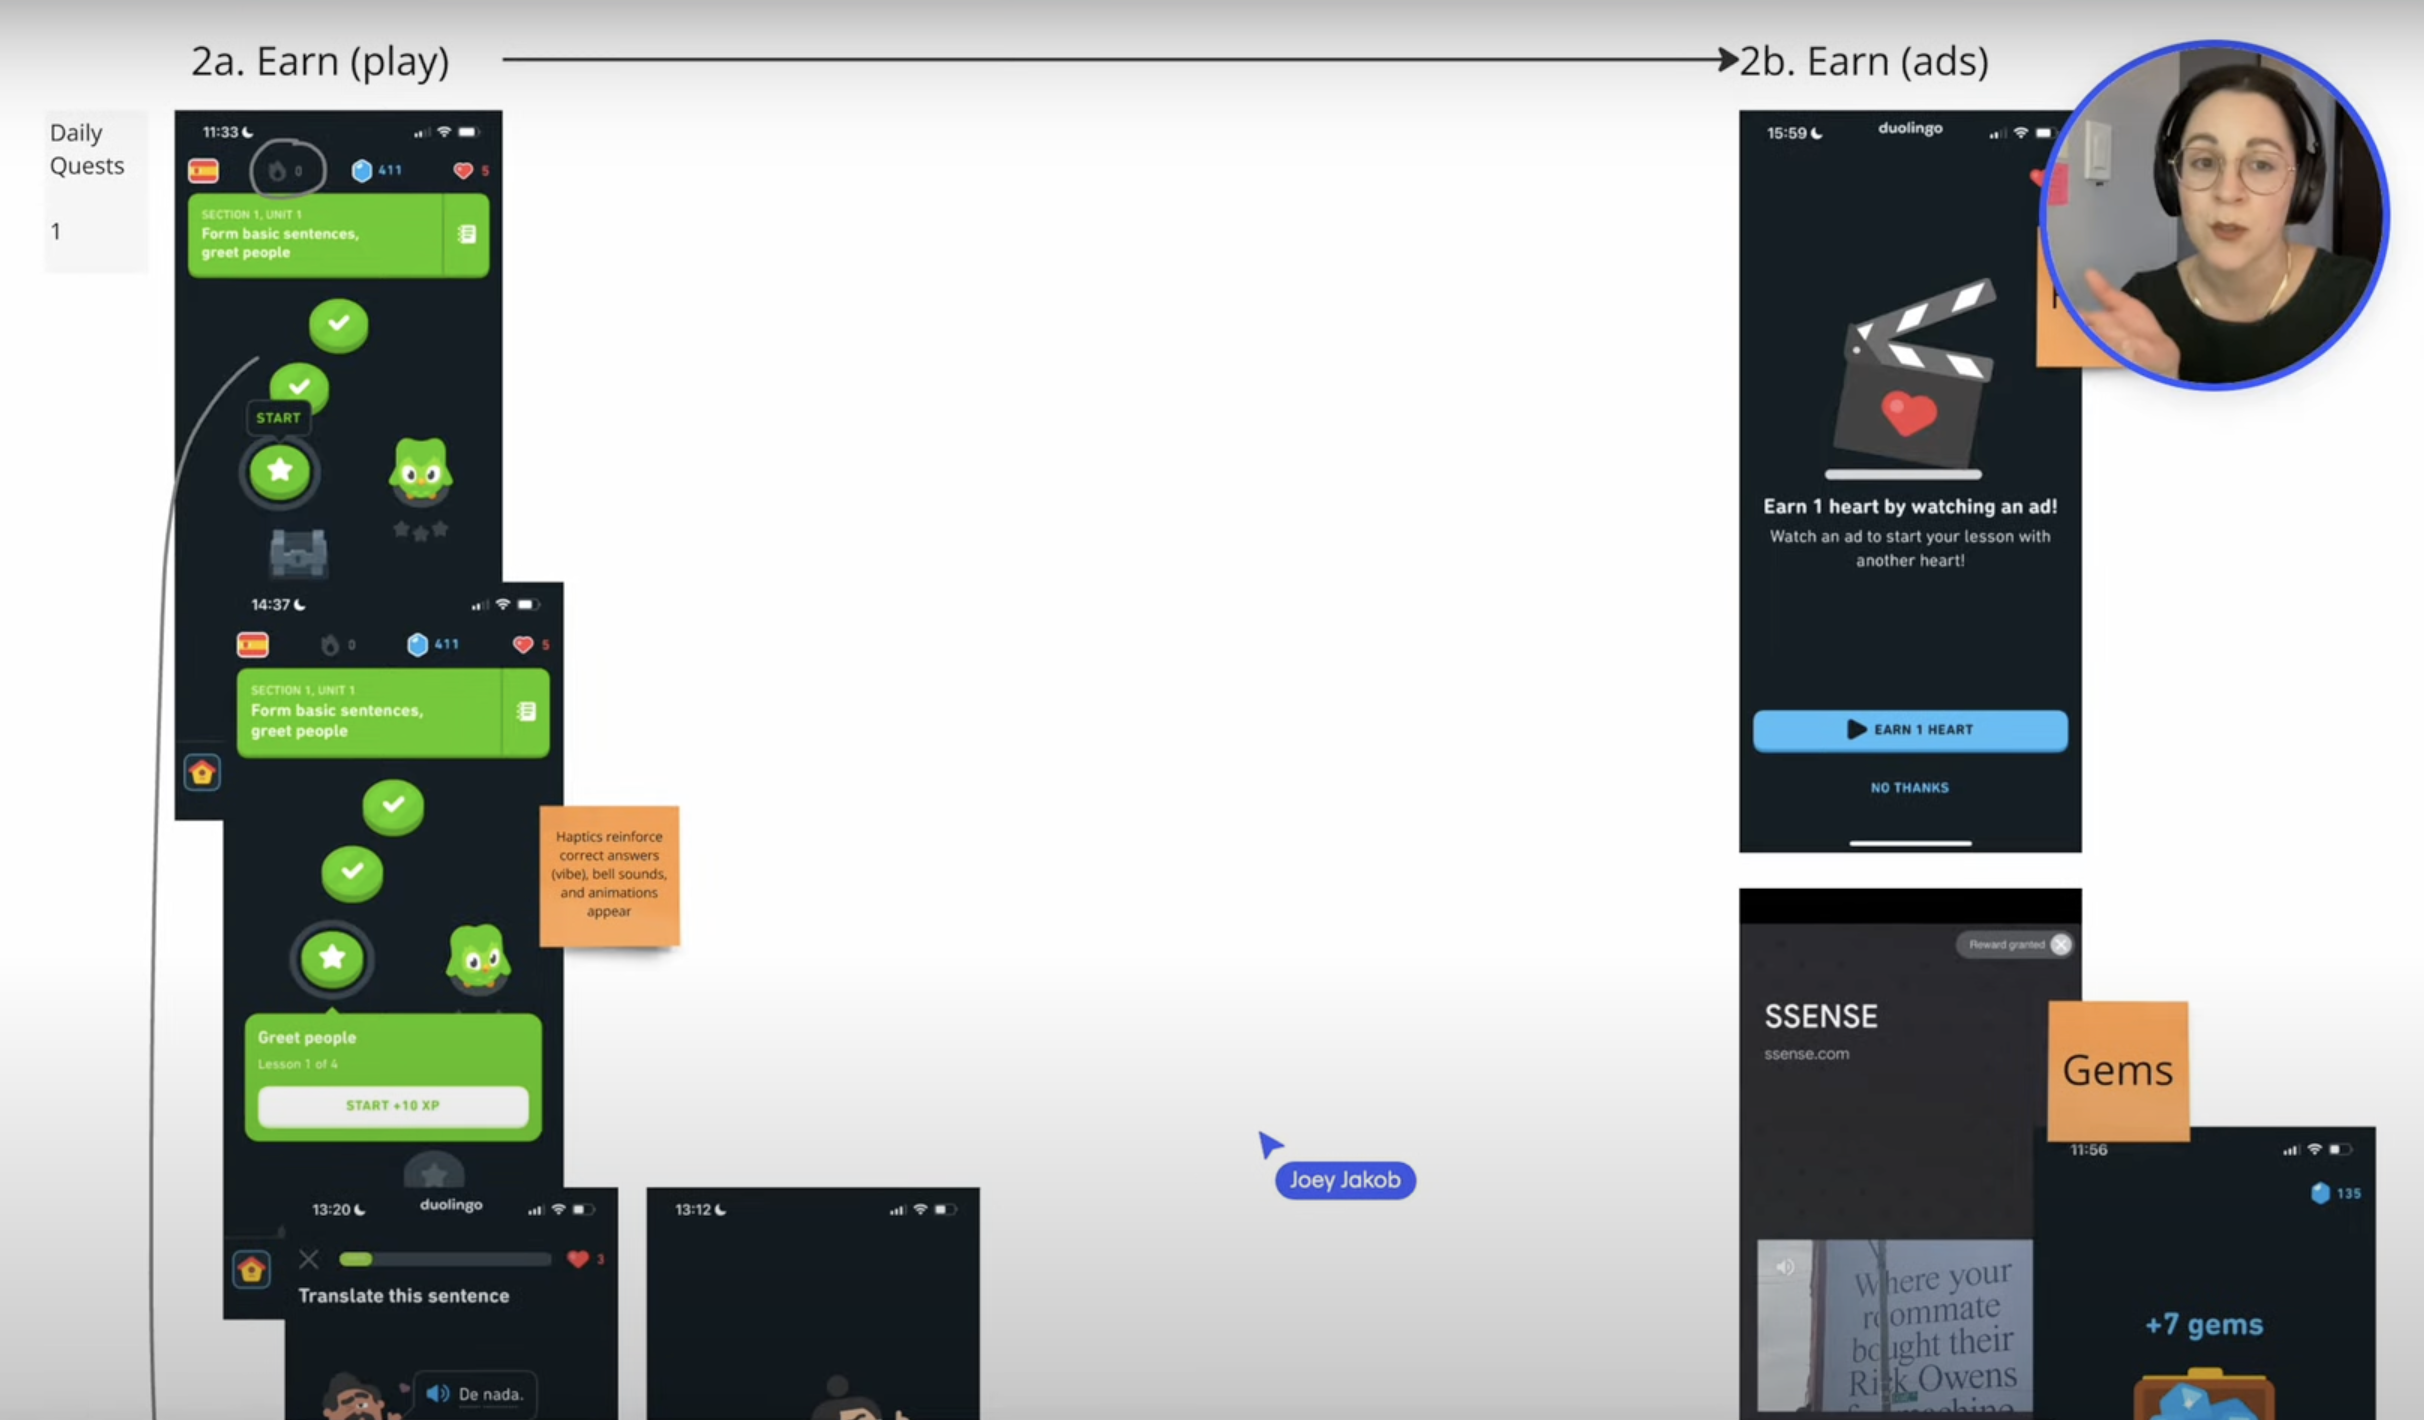The height and width of the screenshot is (1420, 2424).
Task: Click the lesson progress bar
Action: 445,1259
